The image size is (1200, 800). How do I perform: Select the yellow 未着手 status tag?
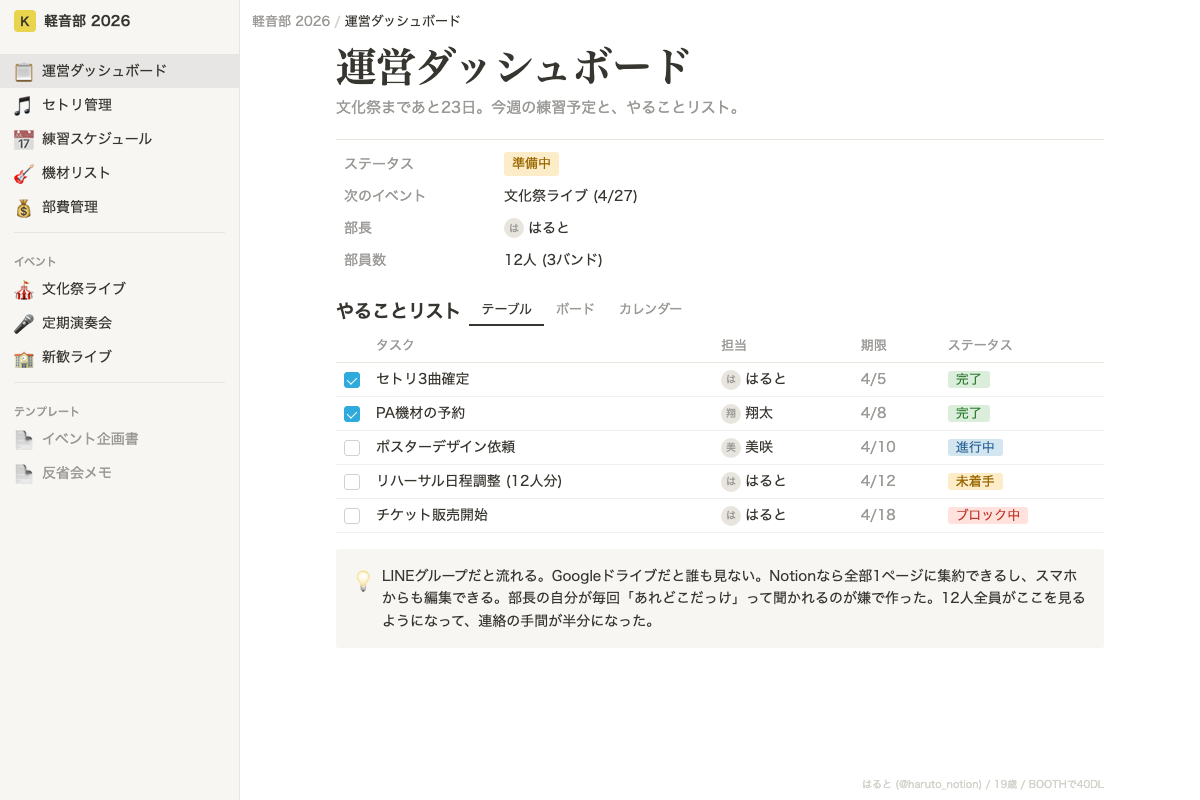[x=975, y=481]
